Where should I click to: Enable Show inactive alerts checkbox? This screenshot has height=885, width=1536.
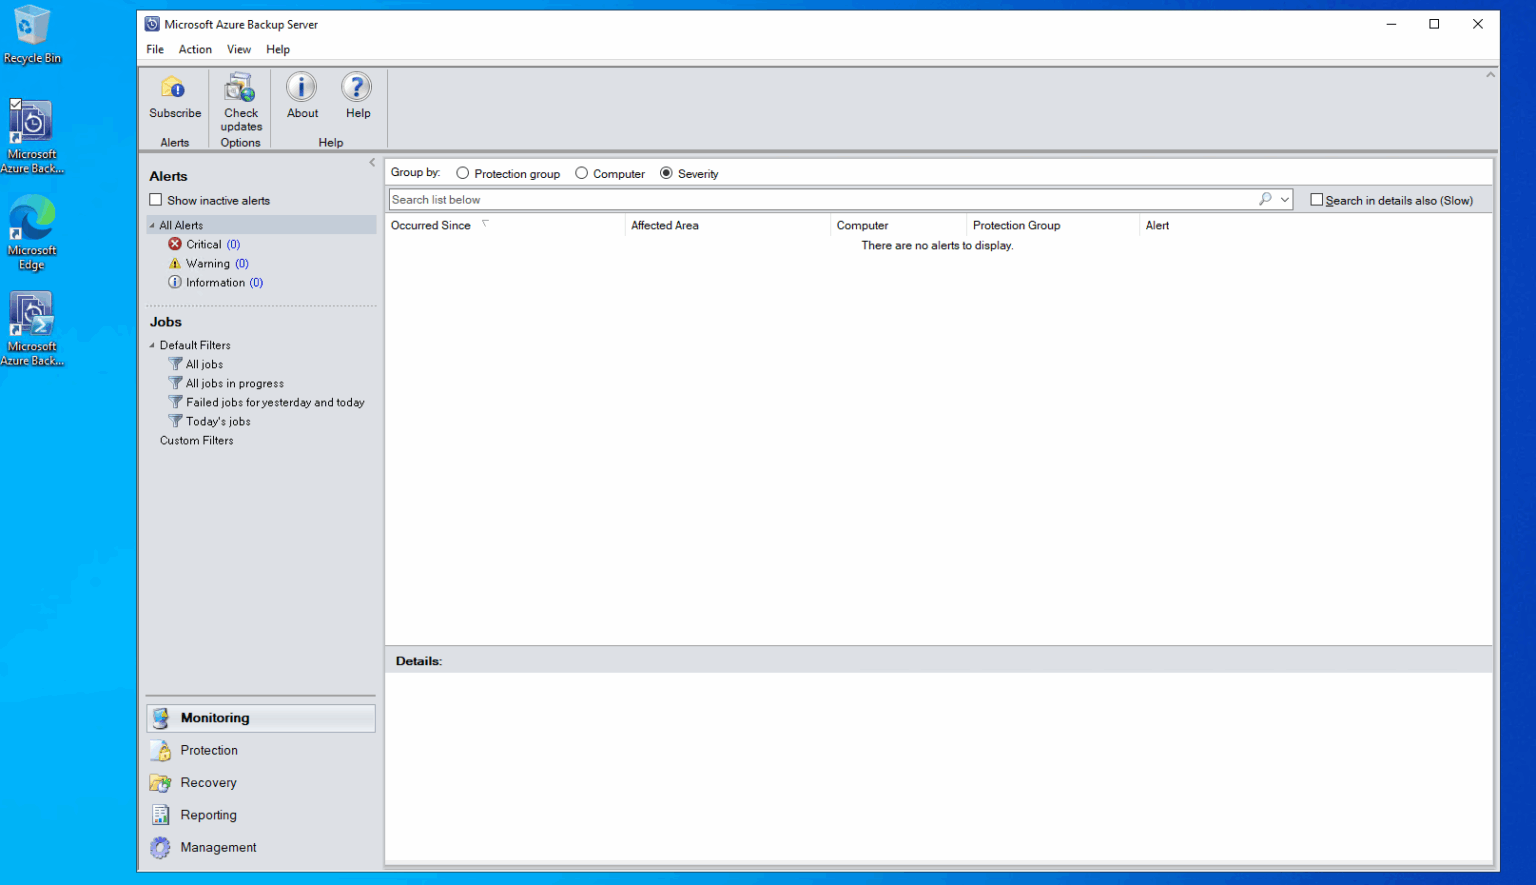point(156,200)
